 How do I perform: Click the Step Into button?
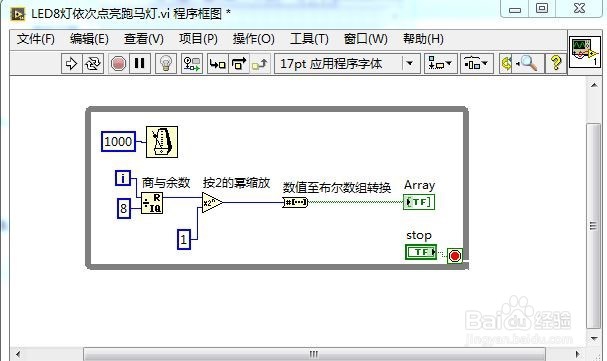coord(217,63)
